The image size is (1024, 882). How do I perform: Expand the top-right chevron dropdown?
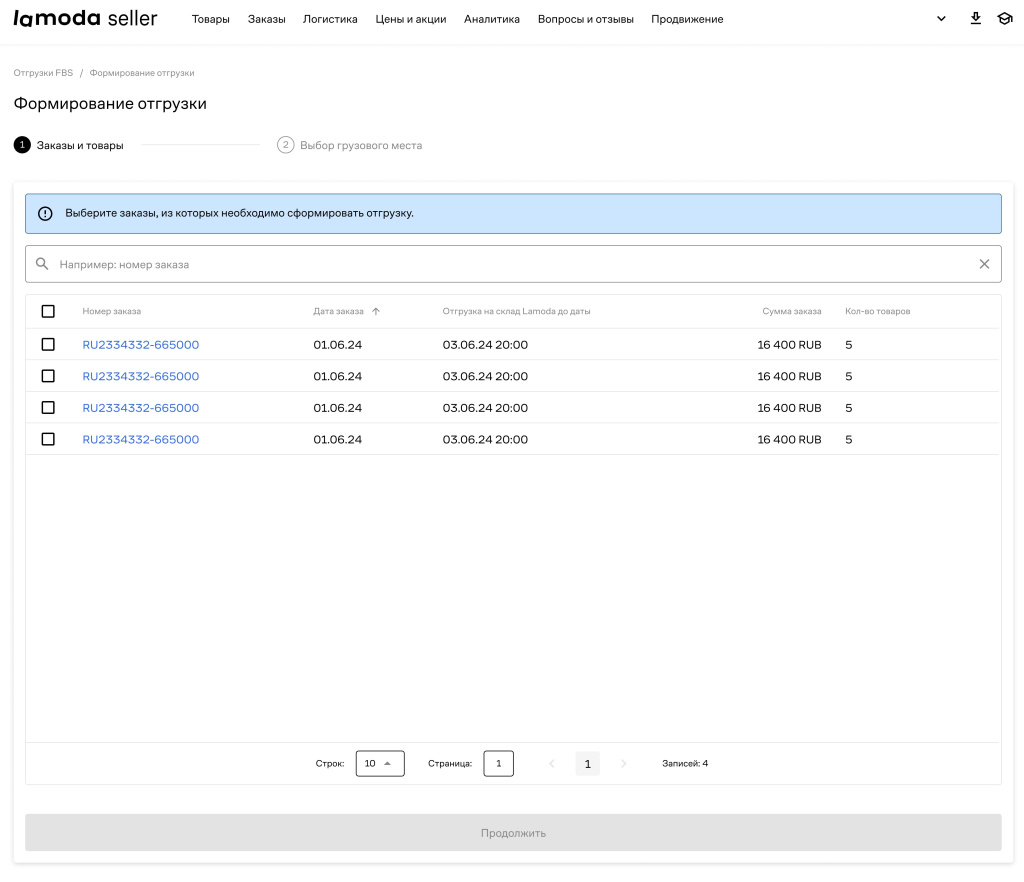click(941, 19)
